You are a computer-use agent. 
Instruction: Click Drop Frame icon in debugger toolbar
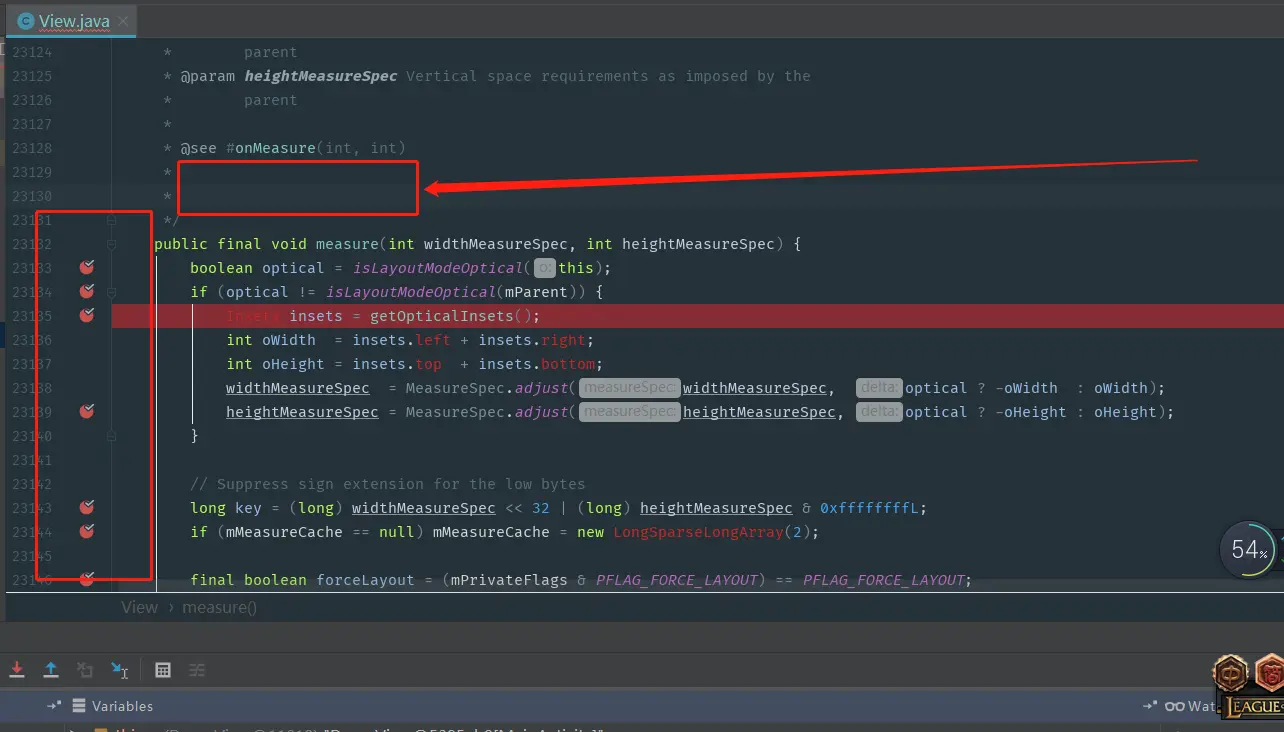[85, 670]
